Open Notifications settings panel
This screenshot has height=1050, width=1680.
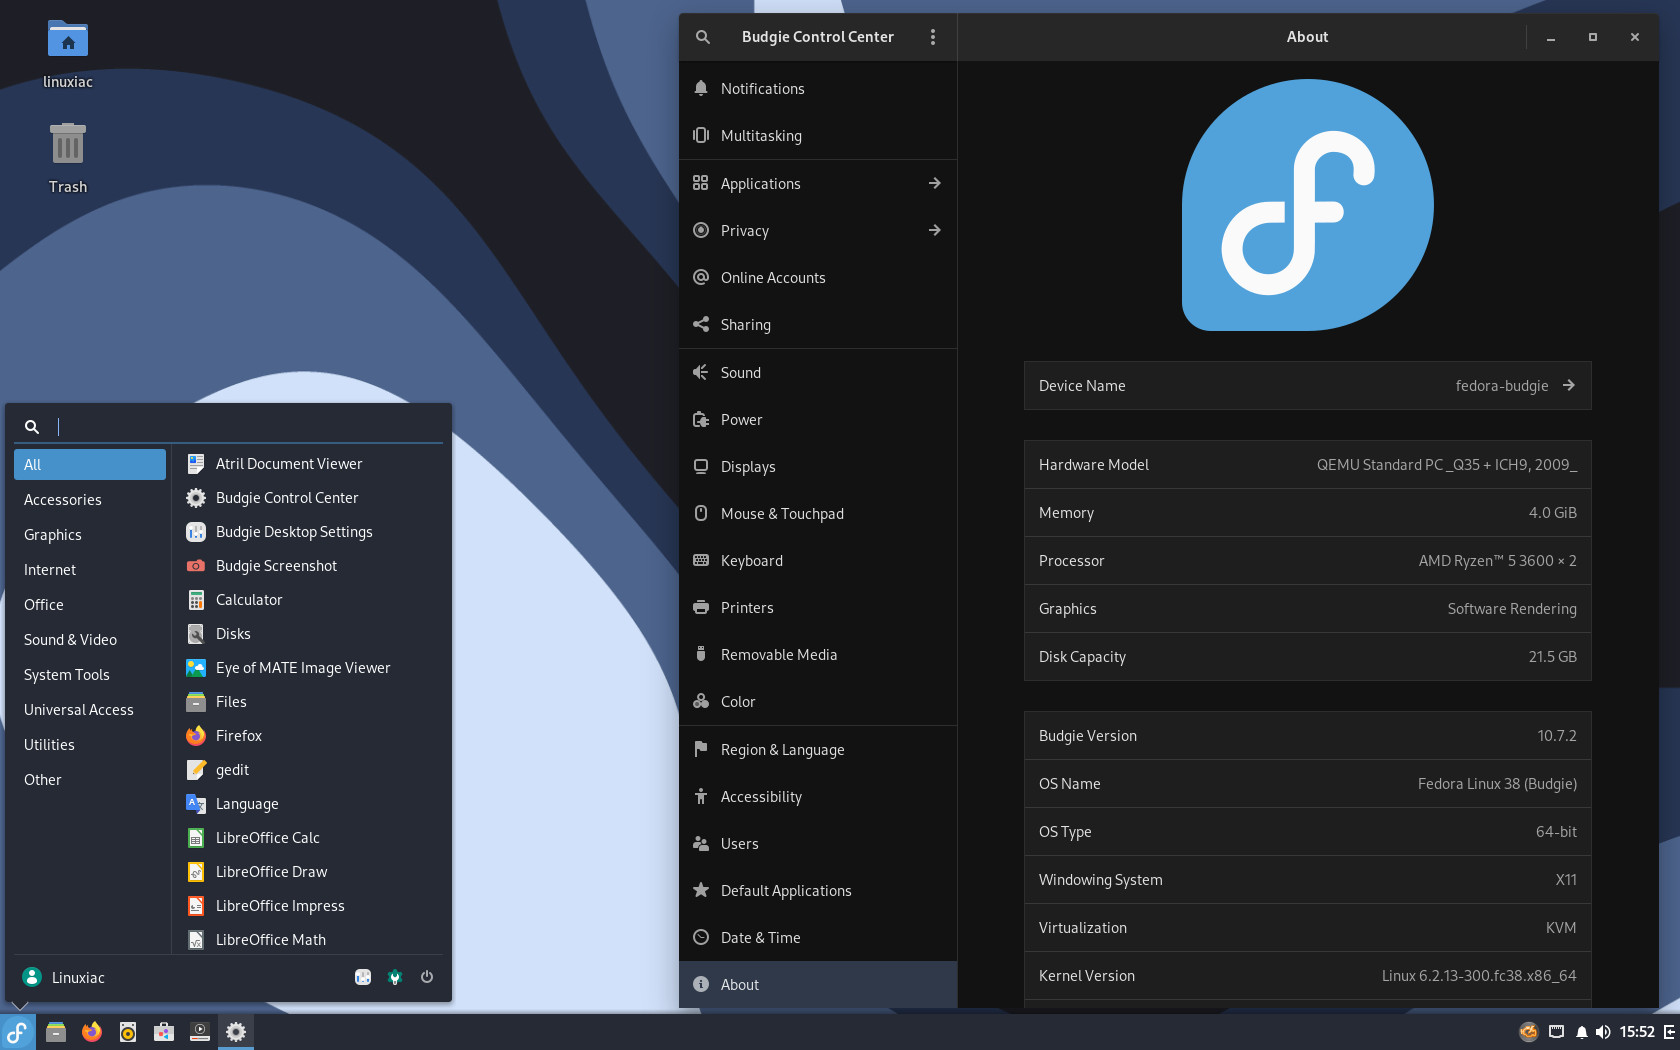[818, 89]
